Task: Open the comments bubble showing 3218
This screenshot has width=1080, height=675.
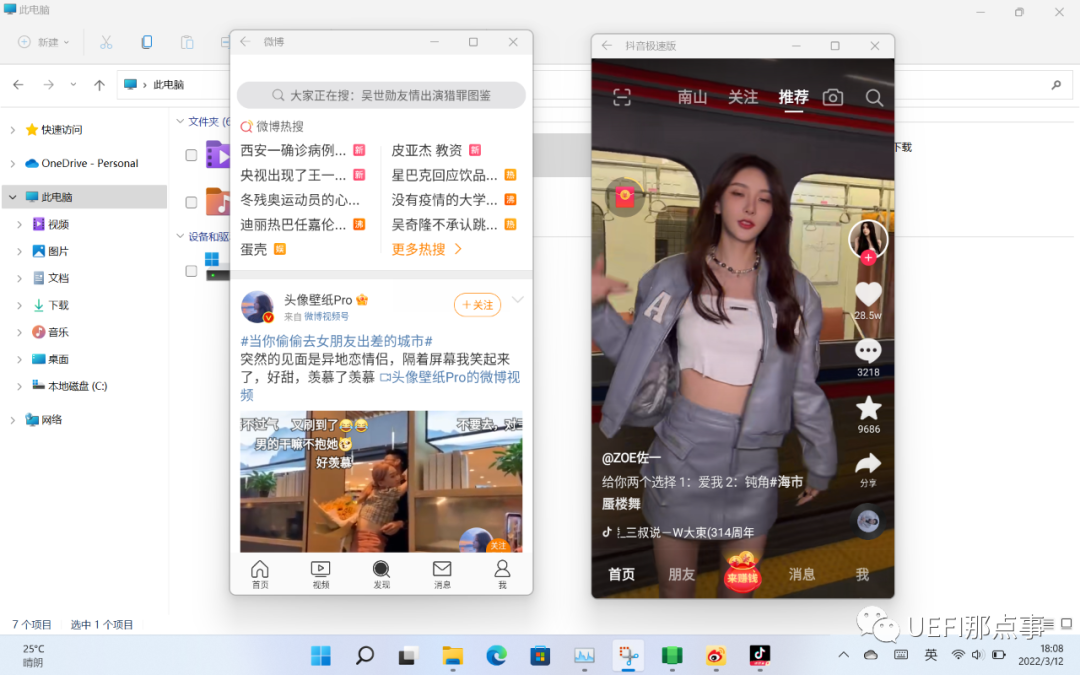Action: click(868, 351)
